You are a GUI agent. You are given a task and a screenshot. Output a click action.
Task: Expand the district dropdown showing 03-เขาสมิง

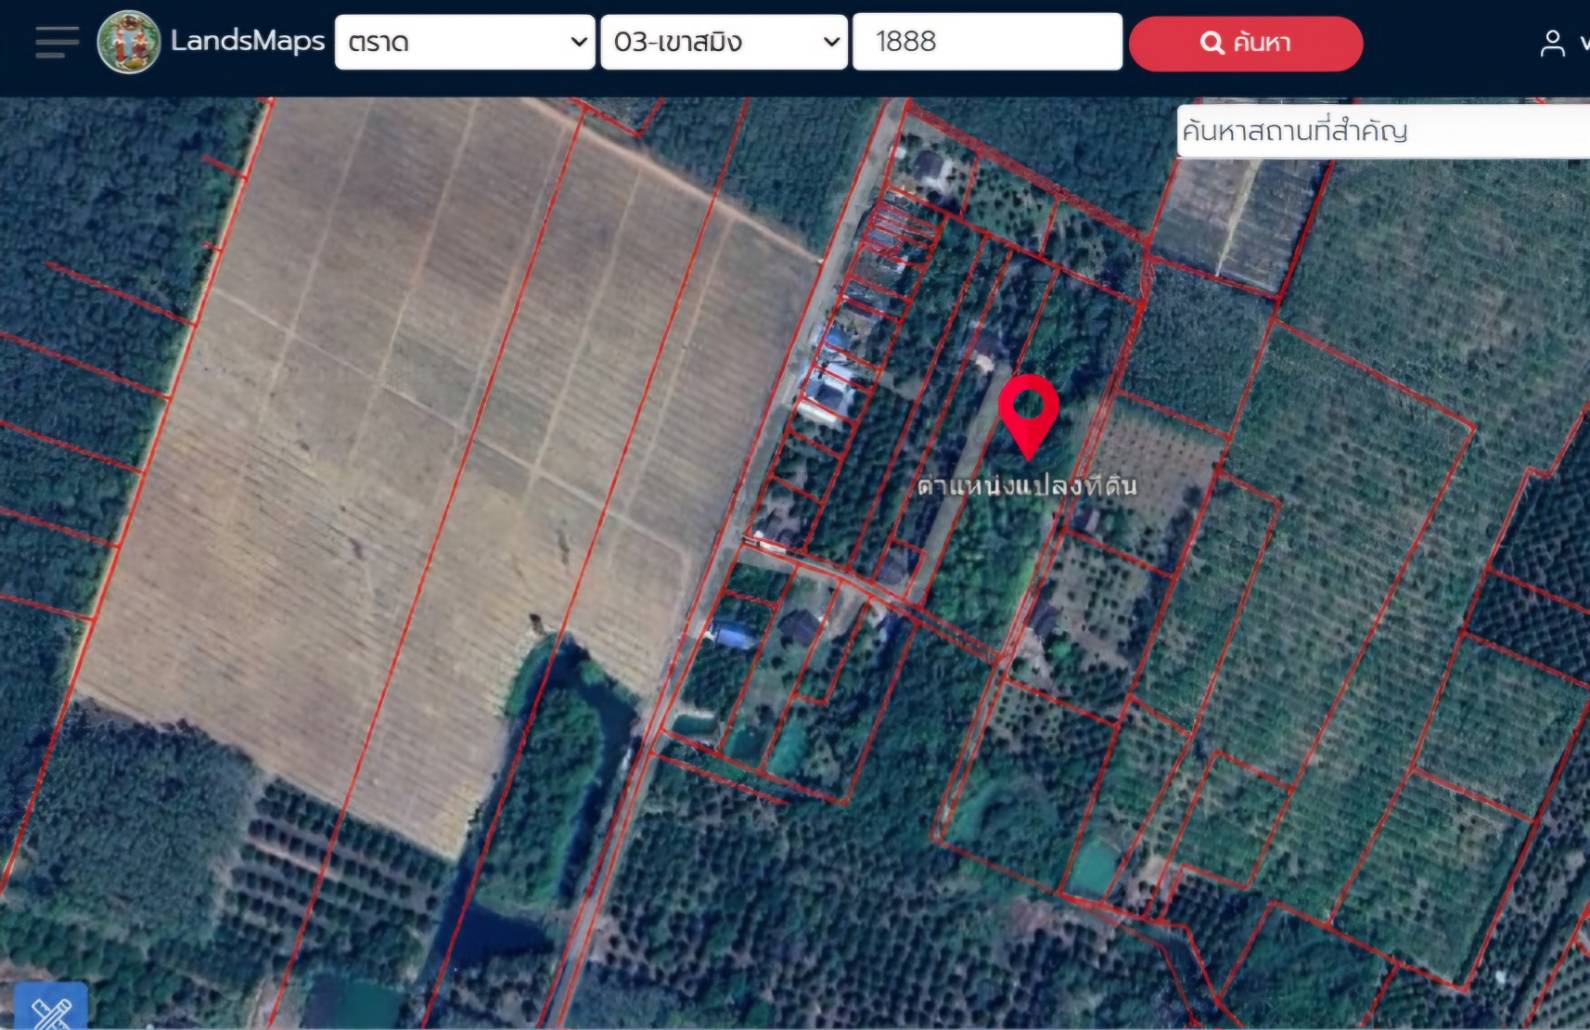[x=723, y=42]
